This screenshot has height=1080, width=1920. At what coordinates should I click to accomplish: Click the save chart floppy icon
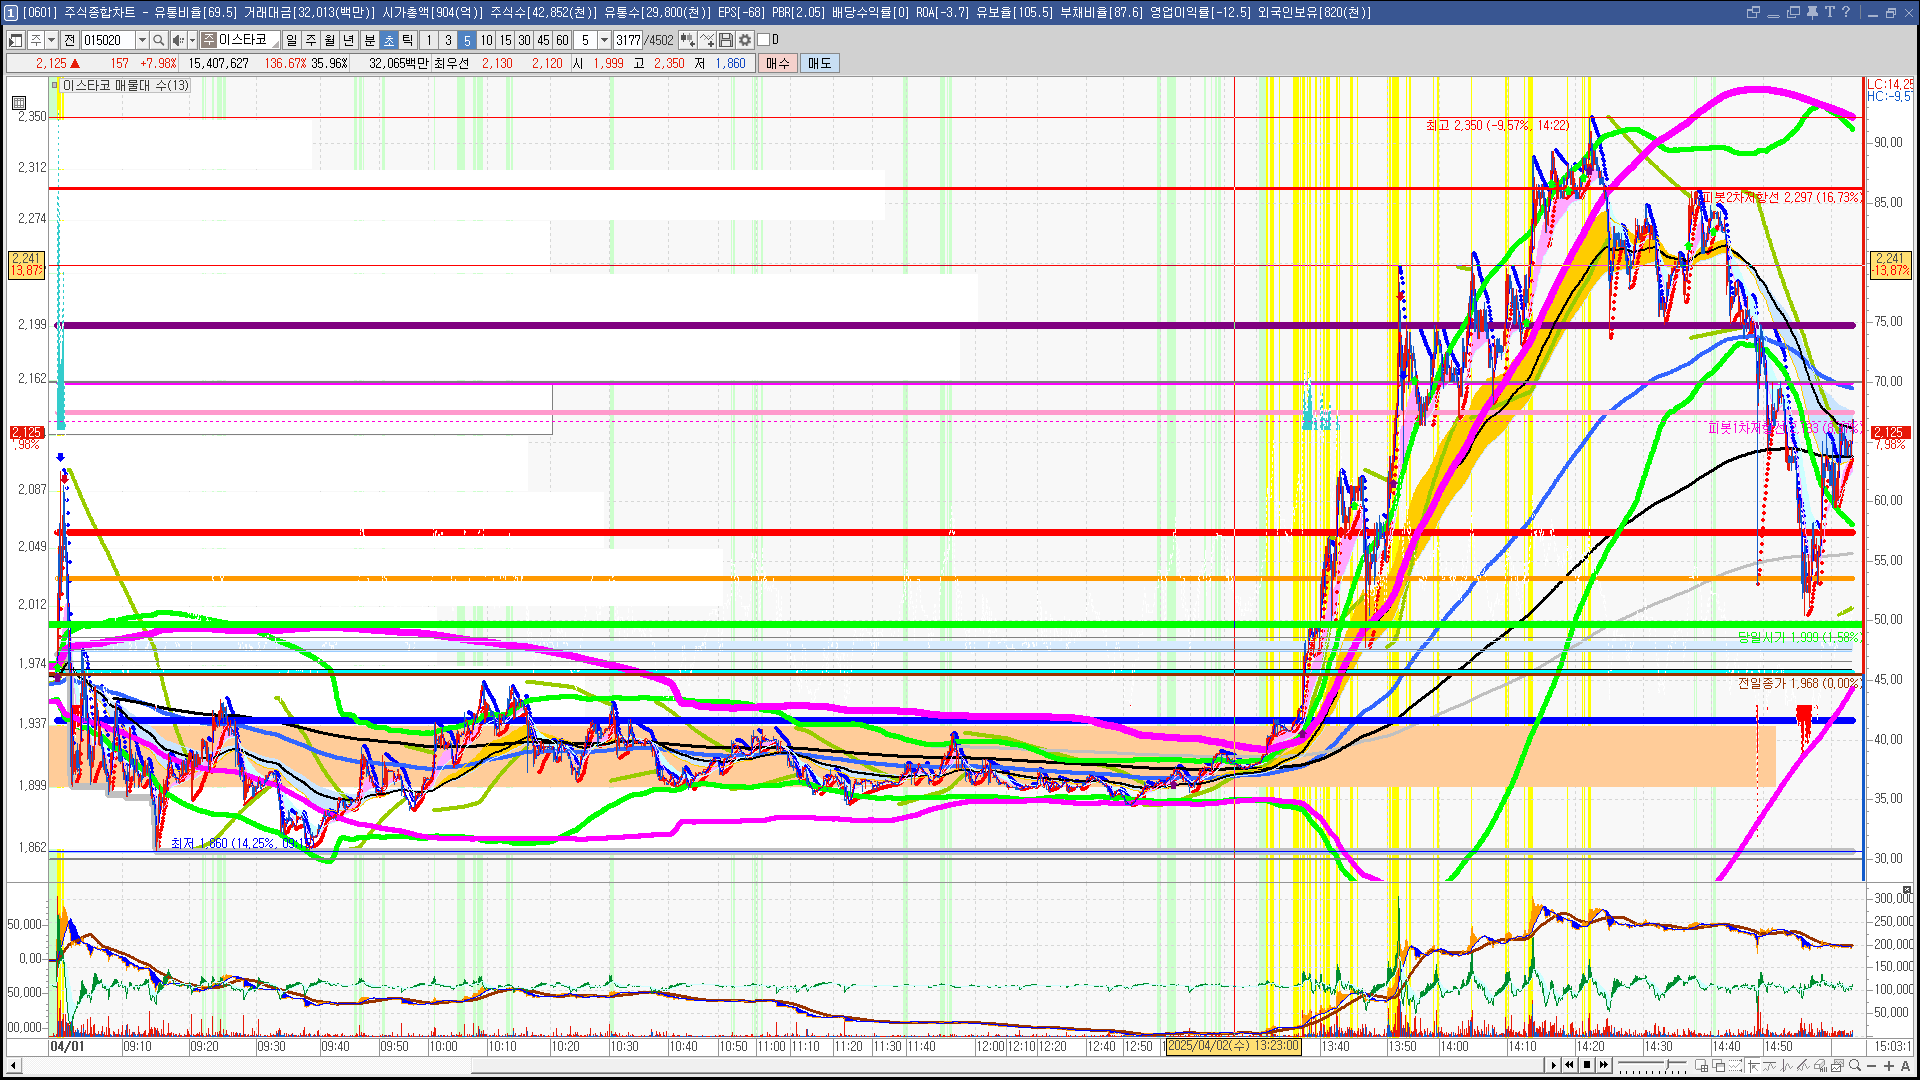tap(726, 40)
